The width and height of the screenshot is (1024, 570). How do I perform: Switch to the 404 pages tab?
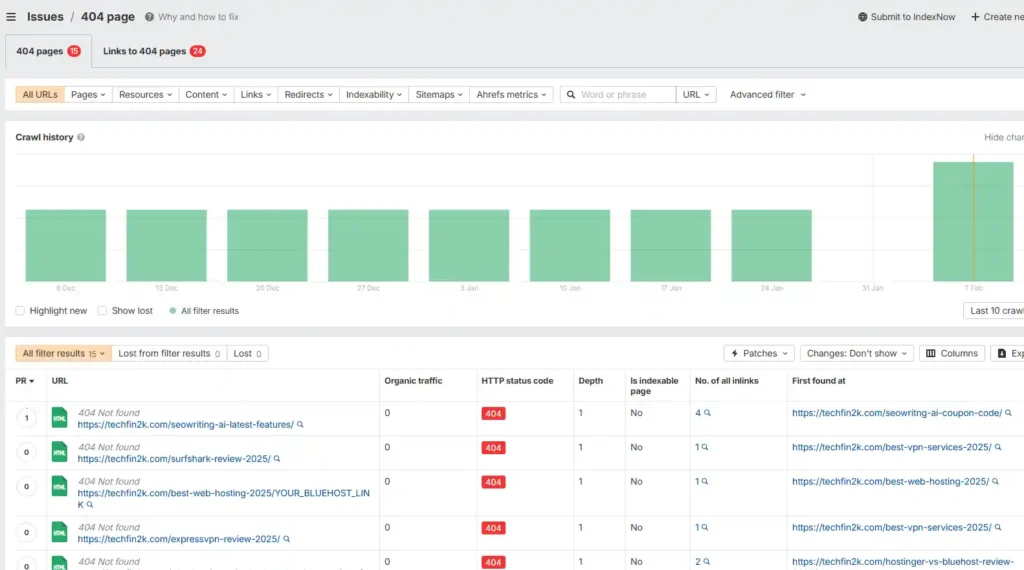(x=48, y=51)
